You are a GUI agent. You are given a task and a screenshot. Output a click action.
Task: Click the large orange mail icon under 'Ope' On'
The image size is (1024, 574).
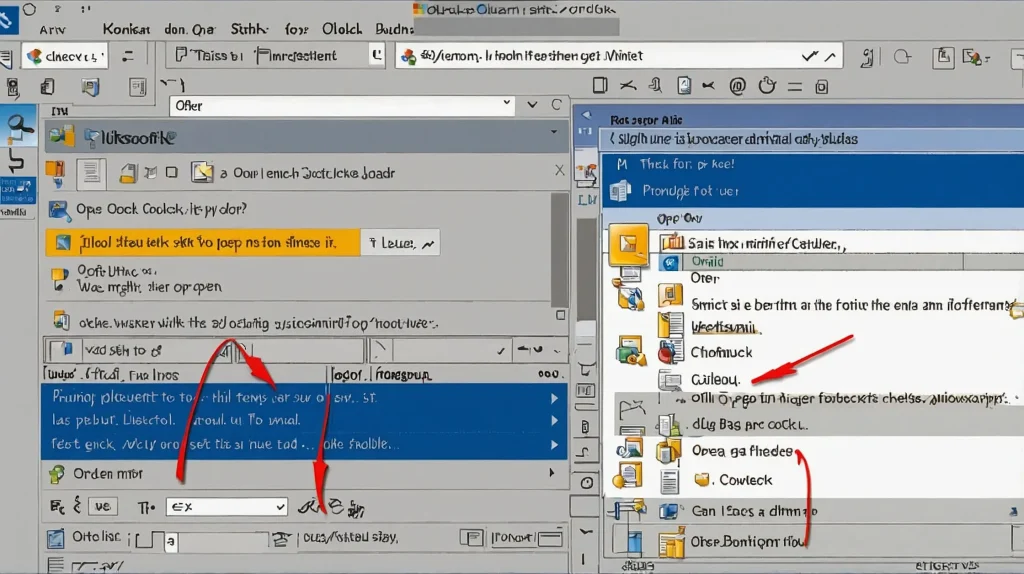tap(628, 244)
